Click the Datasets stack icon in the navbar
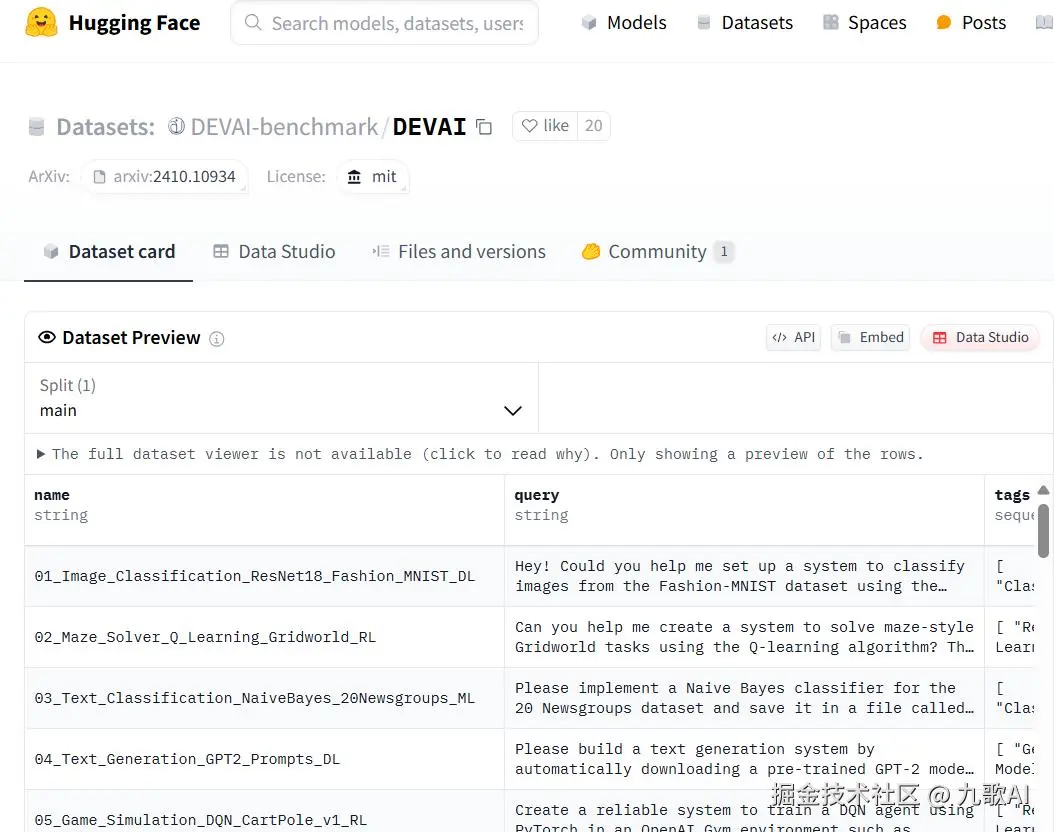1054x832 pixels. point(704,23)
